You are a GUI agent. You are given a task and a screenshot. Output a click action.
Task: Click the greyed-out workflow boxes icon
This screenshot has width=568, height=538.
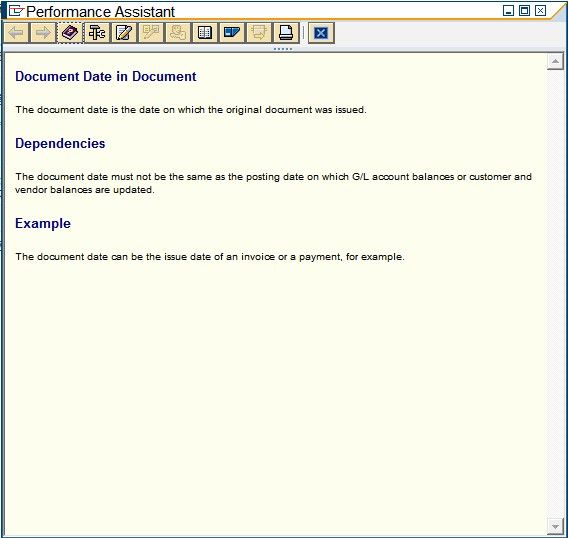151,33
